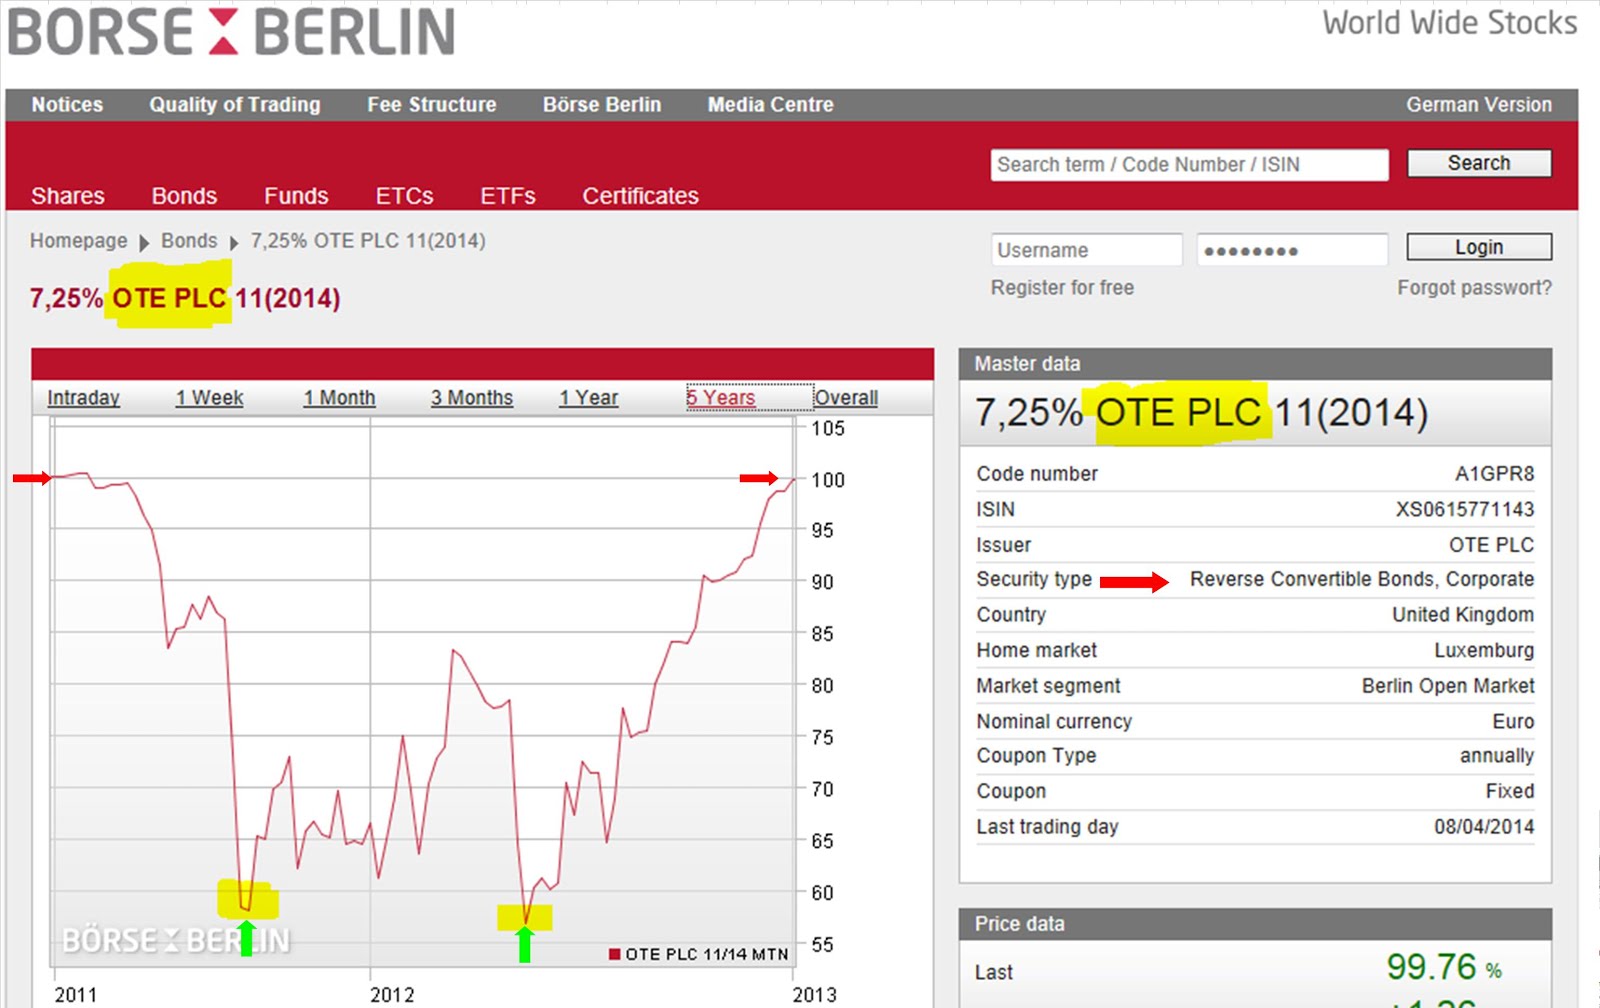Switch to the German Version
Image resolution: width=1600 pixels, height=1008 pixels.
point(1479,104)
